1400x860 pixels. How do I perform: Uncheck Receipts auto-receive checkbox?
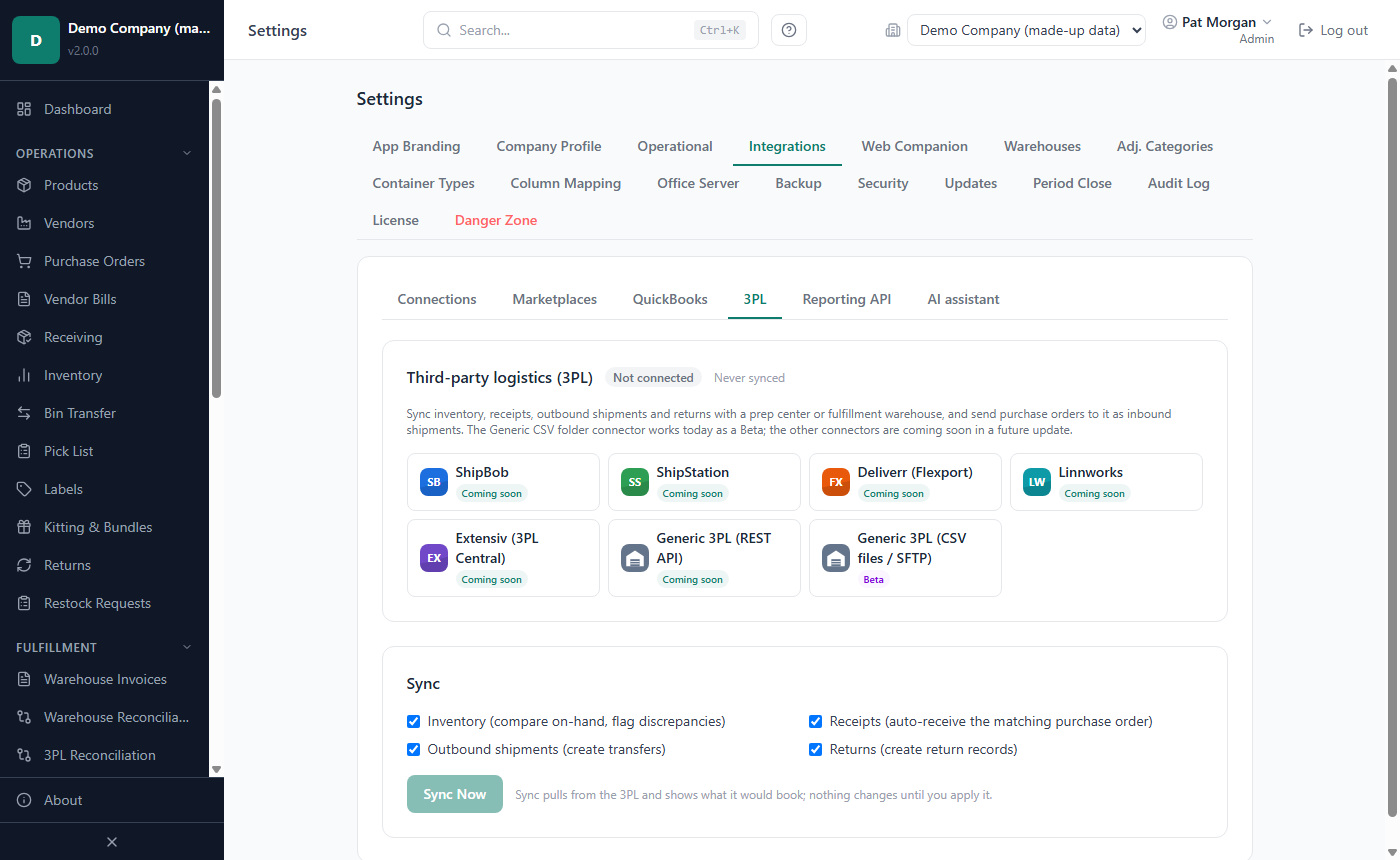coord(816,721)
